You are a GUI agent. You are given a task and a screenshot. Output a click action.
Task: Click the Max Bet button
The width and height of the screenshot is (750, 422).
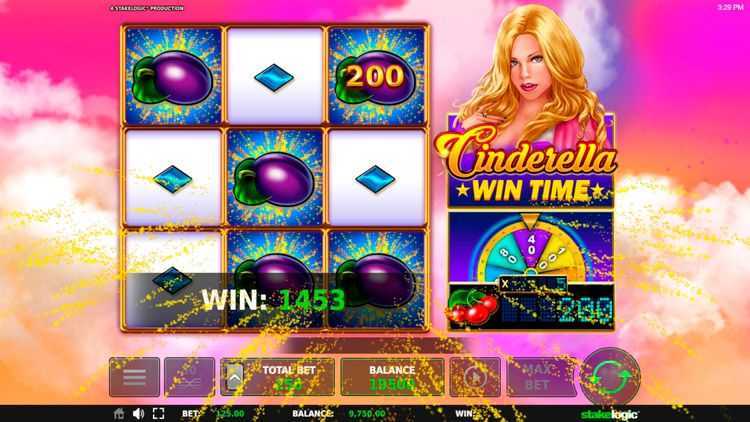[538, 377]
